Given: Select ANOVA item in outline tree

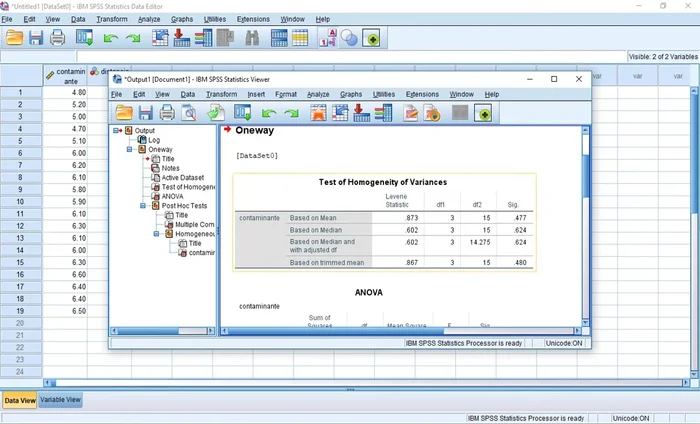Looking at the screenshot, I should (x=173, y=196).
